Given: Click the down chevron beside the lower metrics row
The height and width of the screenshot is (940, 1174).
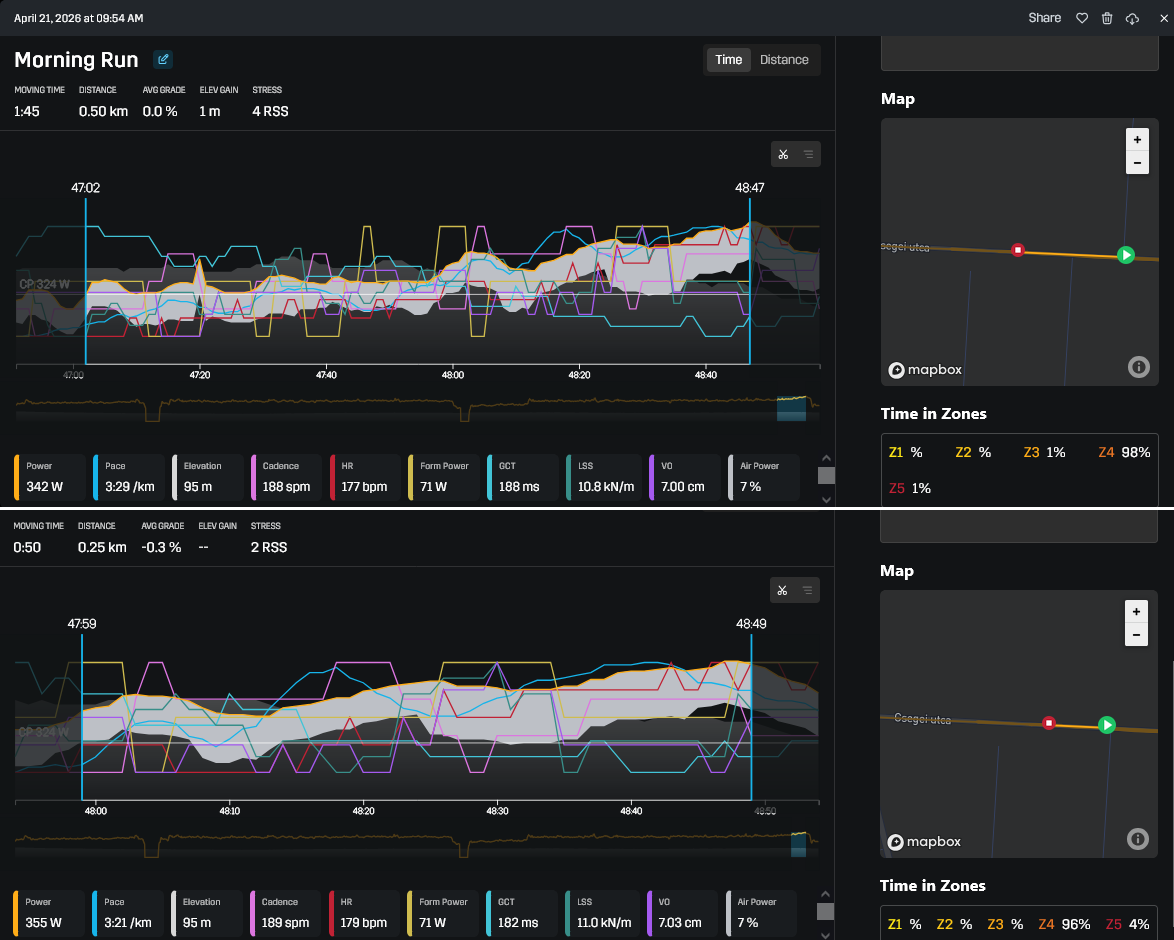Looking at the screenshot, I should coord(826,934).
